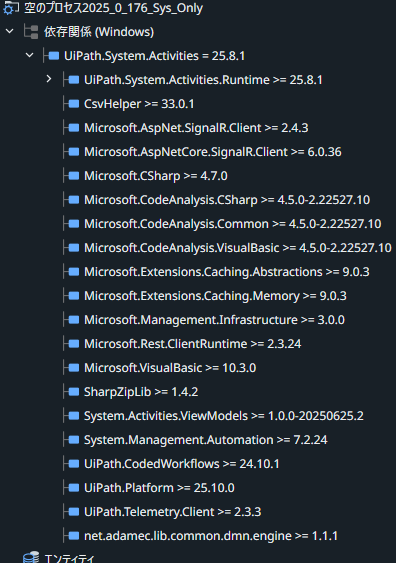The height and width of the screenshot is (563, 396).
Task: Expand the UiPath.System.Activities.Runtime node
Action: coord(49,79)
